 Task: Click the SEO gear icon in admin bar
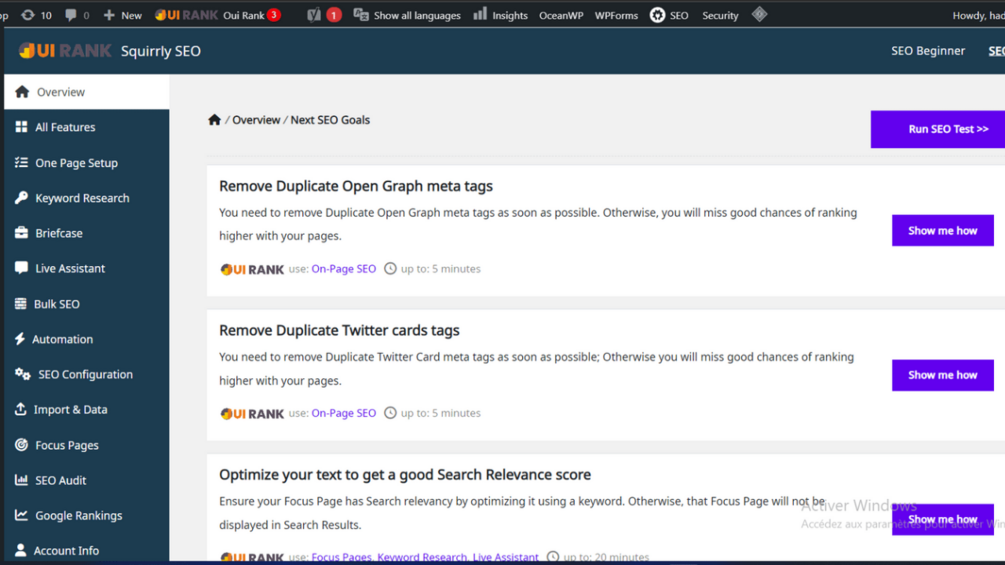[657, 15]
